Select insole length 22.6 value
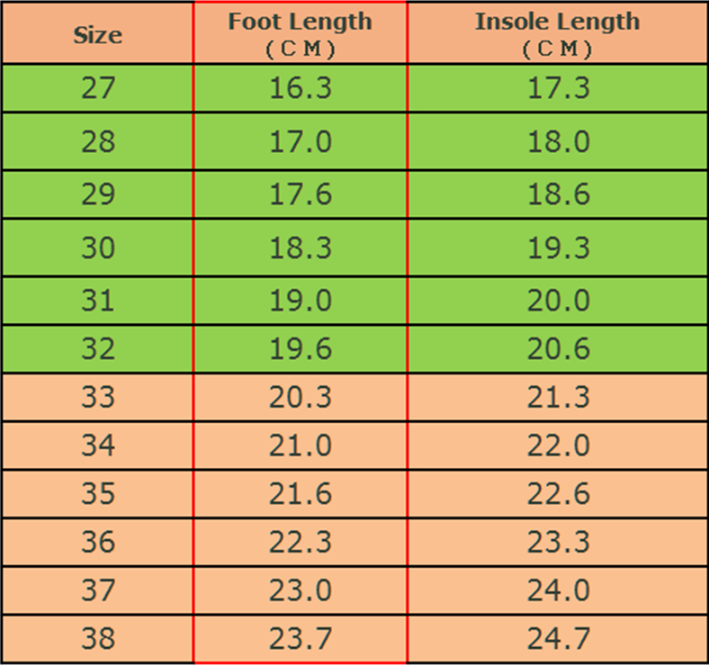Screen dimensions: 709x665 (x=558, y=494)
